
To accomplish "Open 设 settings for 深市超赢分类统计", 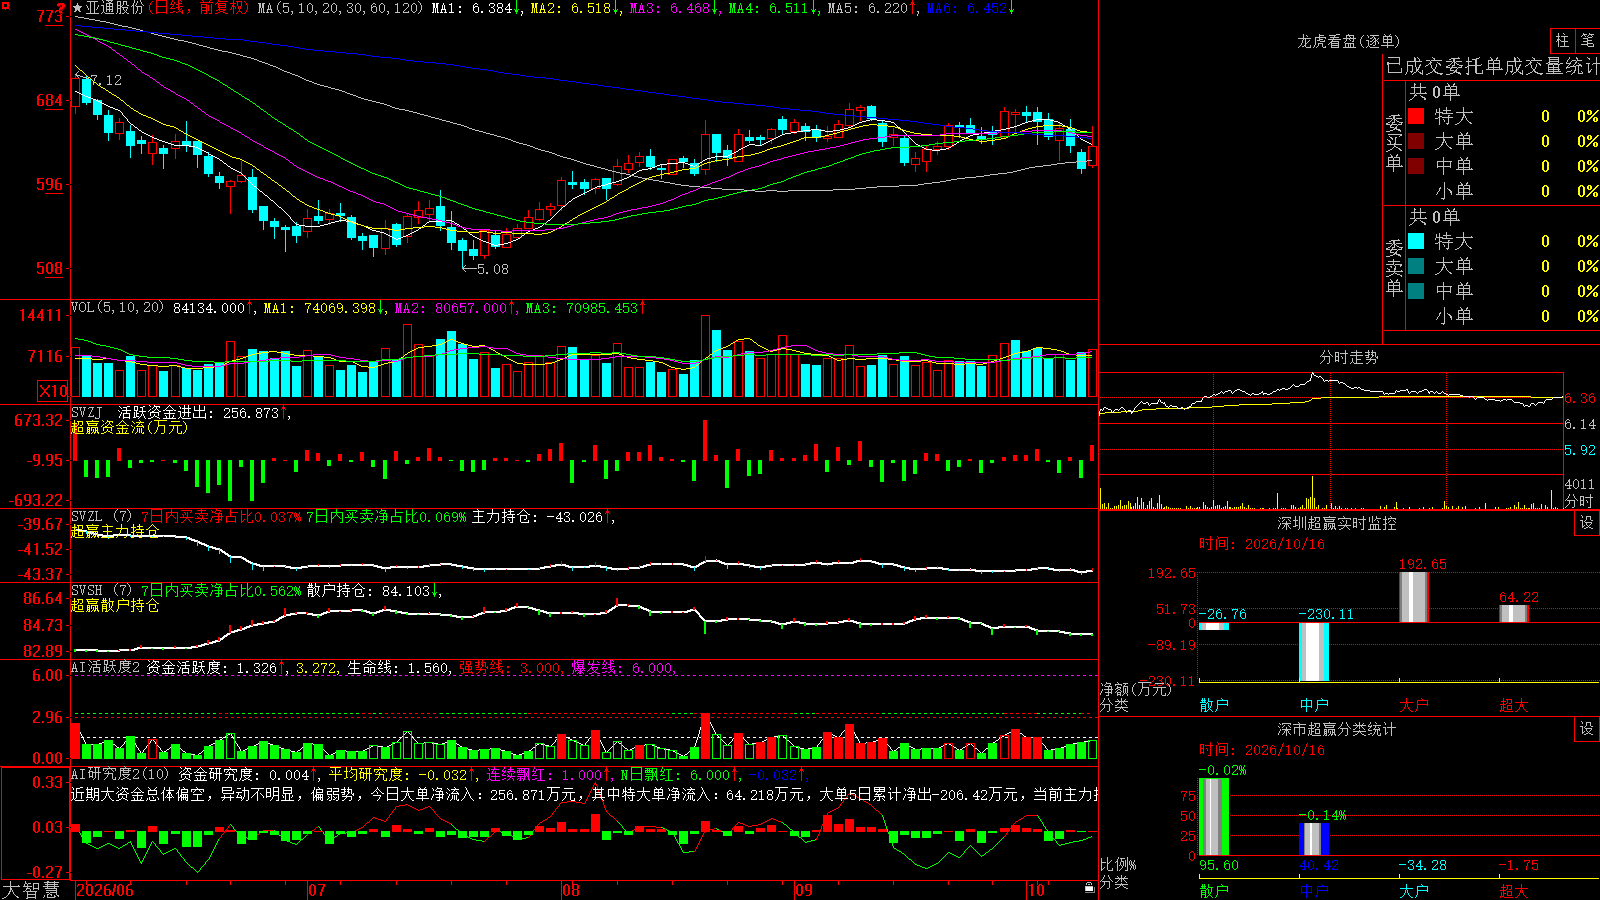I will coord(1587,729).
